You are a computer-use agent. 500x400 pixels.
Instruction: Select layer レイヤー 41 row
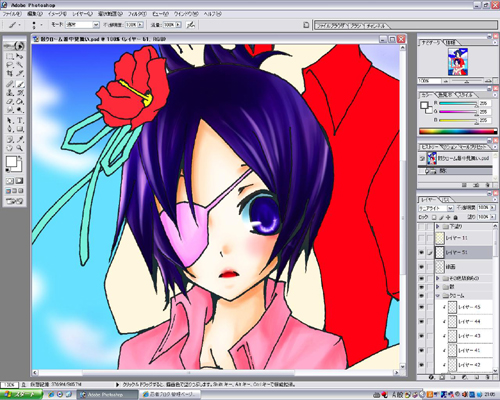pyautogui.click(x=463, y=350)
